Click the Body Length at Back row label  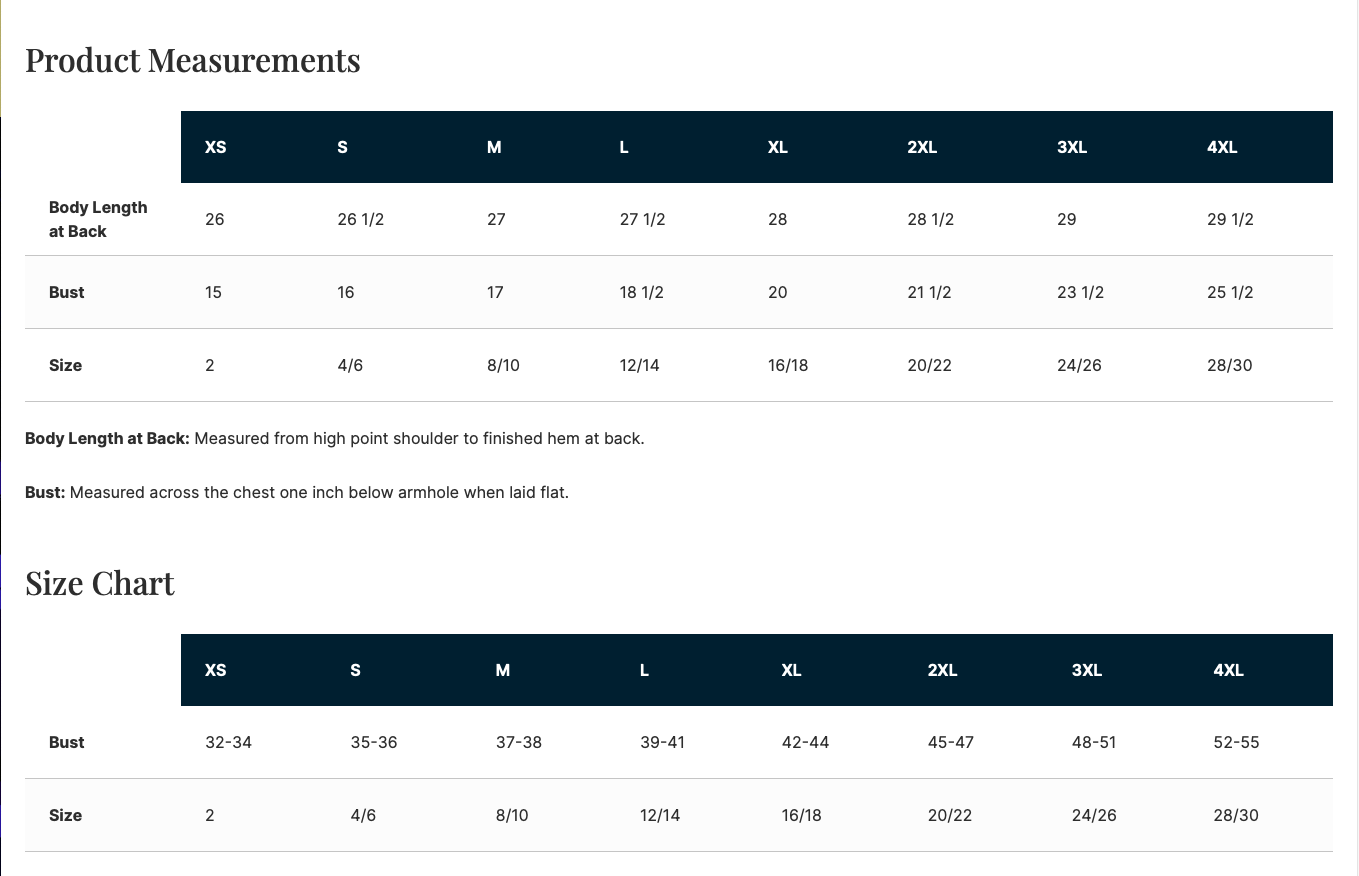point(98,219)
